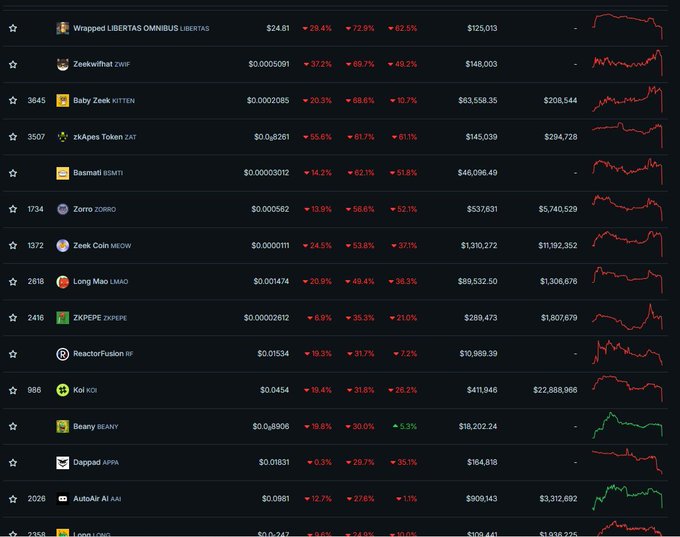Open the Long Mao LMAO link
Image resolution: width=680 pixels, height=537 pixels.
(101, 282)
